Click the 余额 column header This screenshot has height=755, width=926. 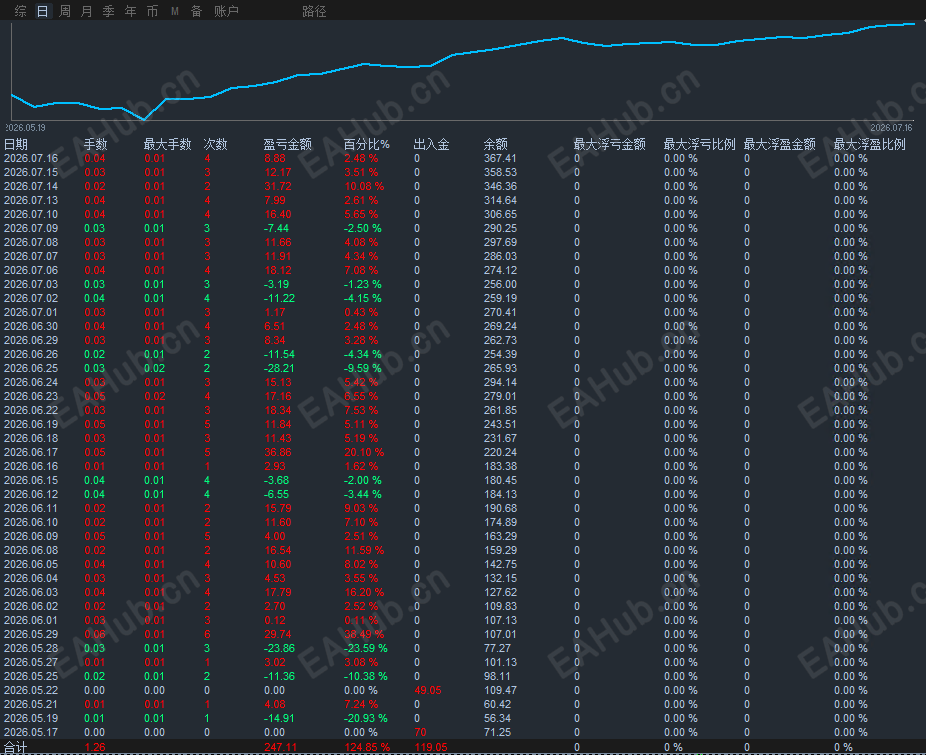coord(495,144)
